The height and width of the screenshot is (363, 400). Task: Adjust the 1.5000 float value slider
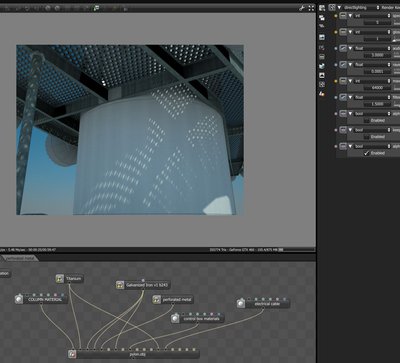pos(377,104)
